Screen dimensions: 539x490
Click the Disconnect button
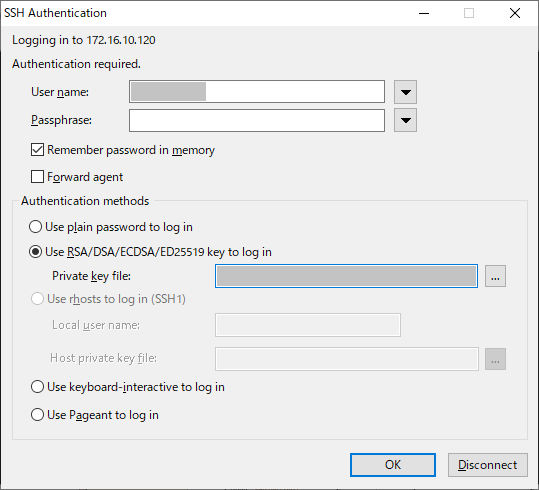point(487,465)
